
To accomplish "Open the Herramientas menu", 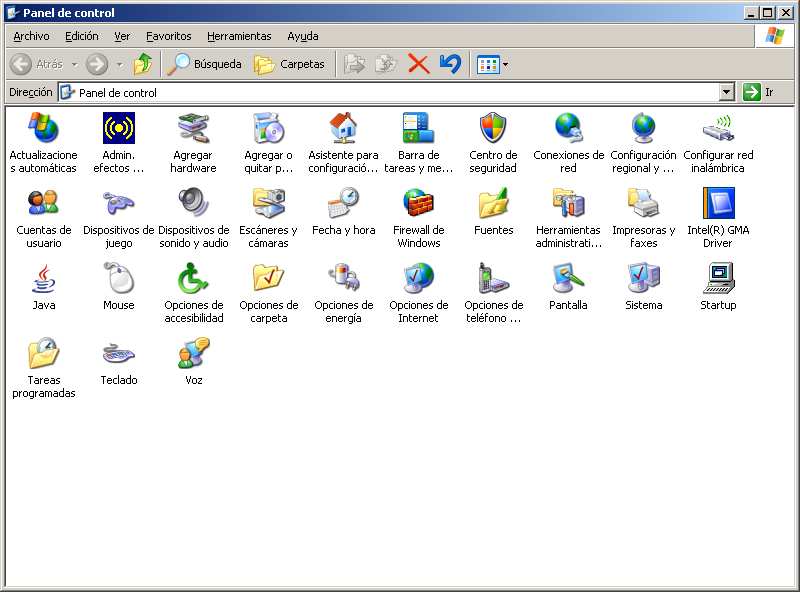I will pyautogui.click(x=239, y=36).
